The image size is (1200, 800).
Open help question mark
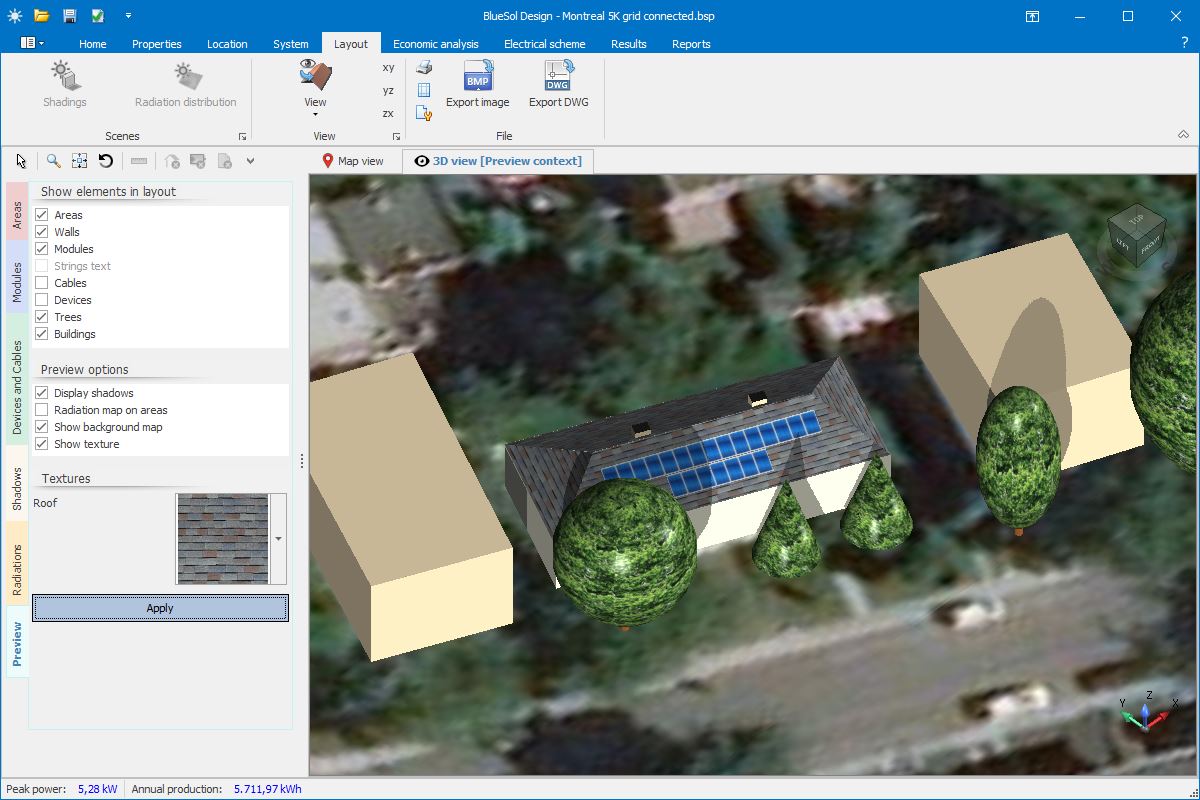1184,43
